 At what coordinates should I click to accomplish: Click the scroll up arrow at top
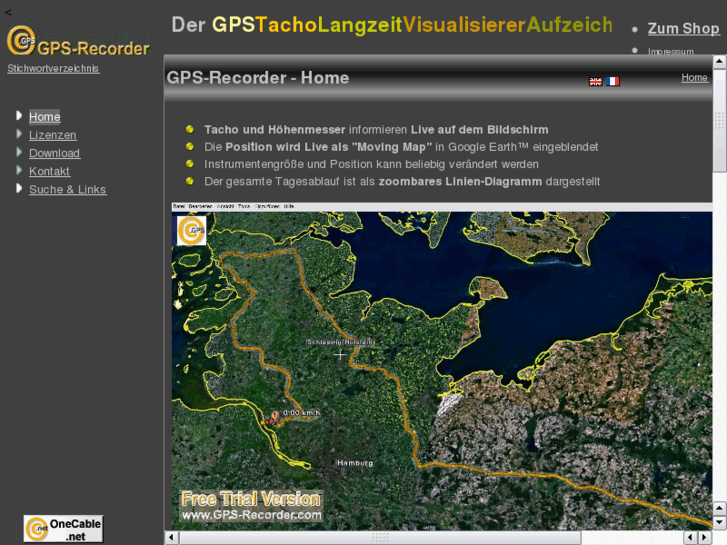(719, 62)
